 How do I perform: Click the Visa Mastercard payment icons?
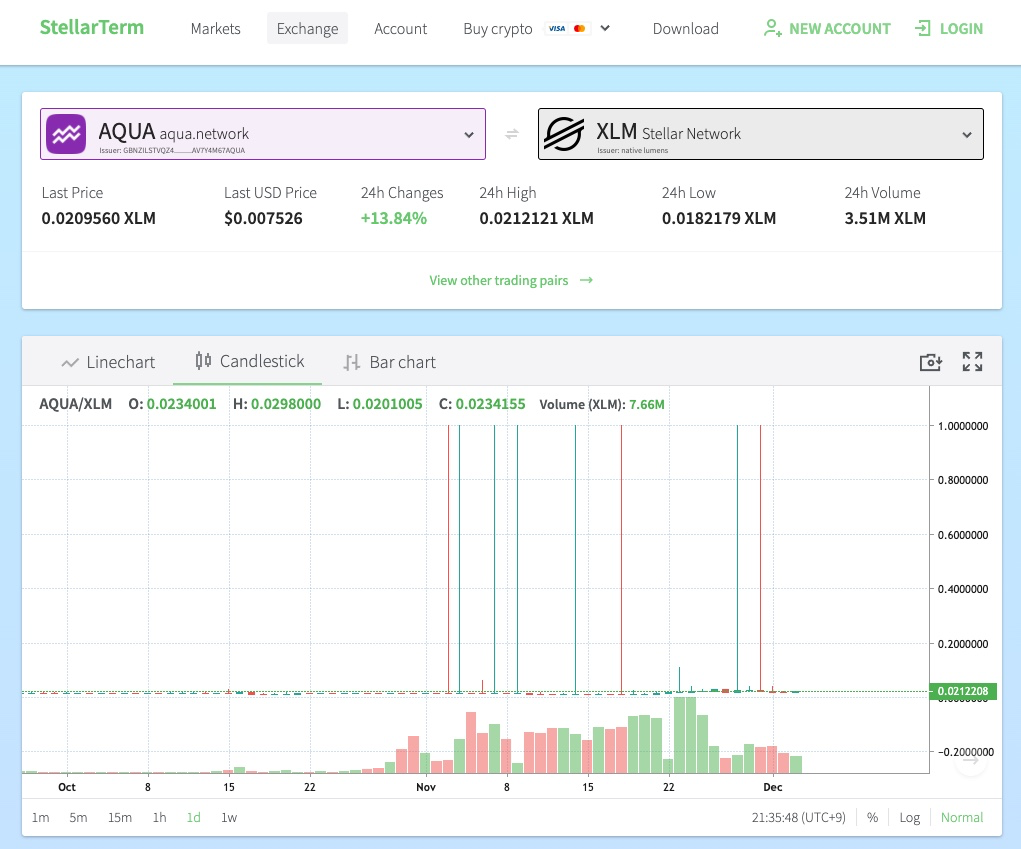coord(567,28)
